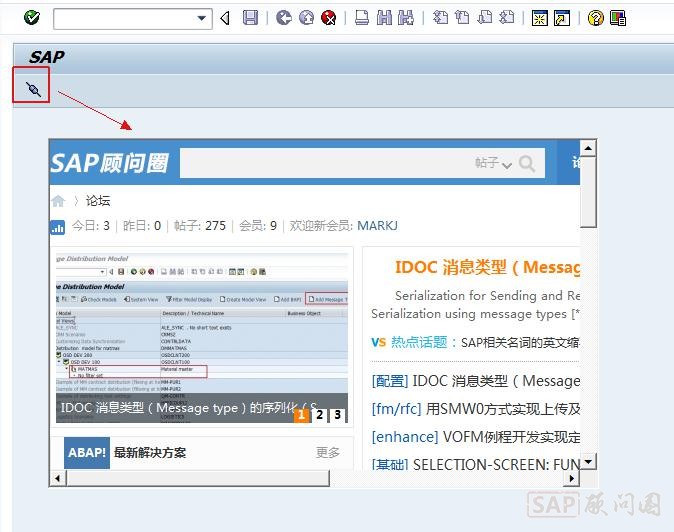Click the red Cancel icon
Image resolution: width=674 pixels, height=532 pixels.
click(329, 18)
